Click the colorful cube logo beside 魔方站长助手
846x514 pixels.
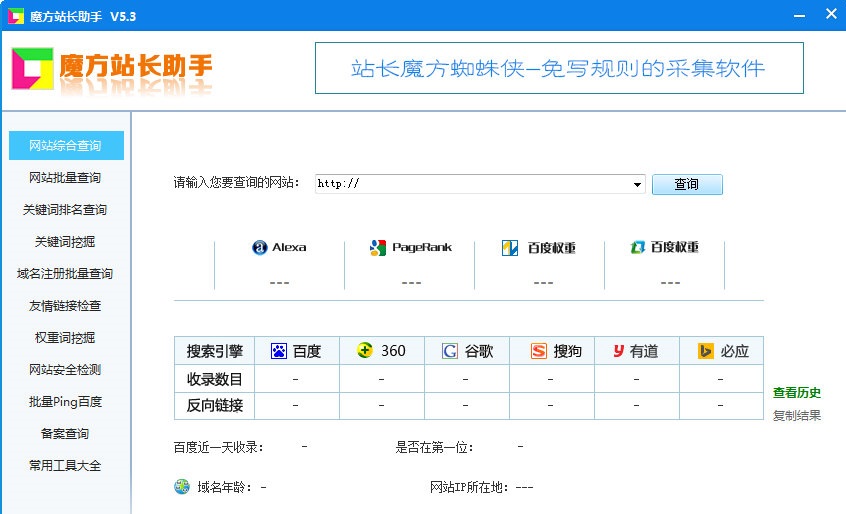(32, 68)
